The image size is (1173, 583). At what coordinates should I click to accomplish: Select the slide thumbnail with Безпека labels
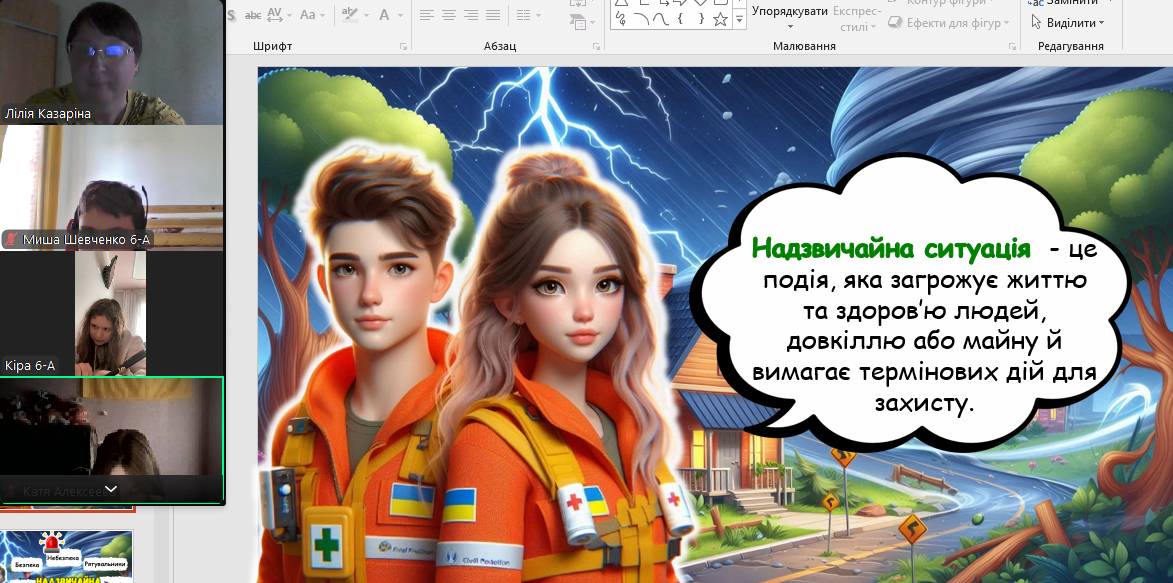pyautogui.click(x=67, y=557)
